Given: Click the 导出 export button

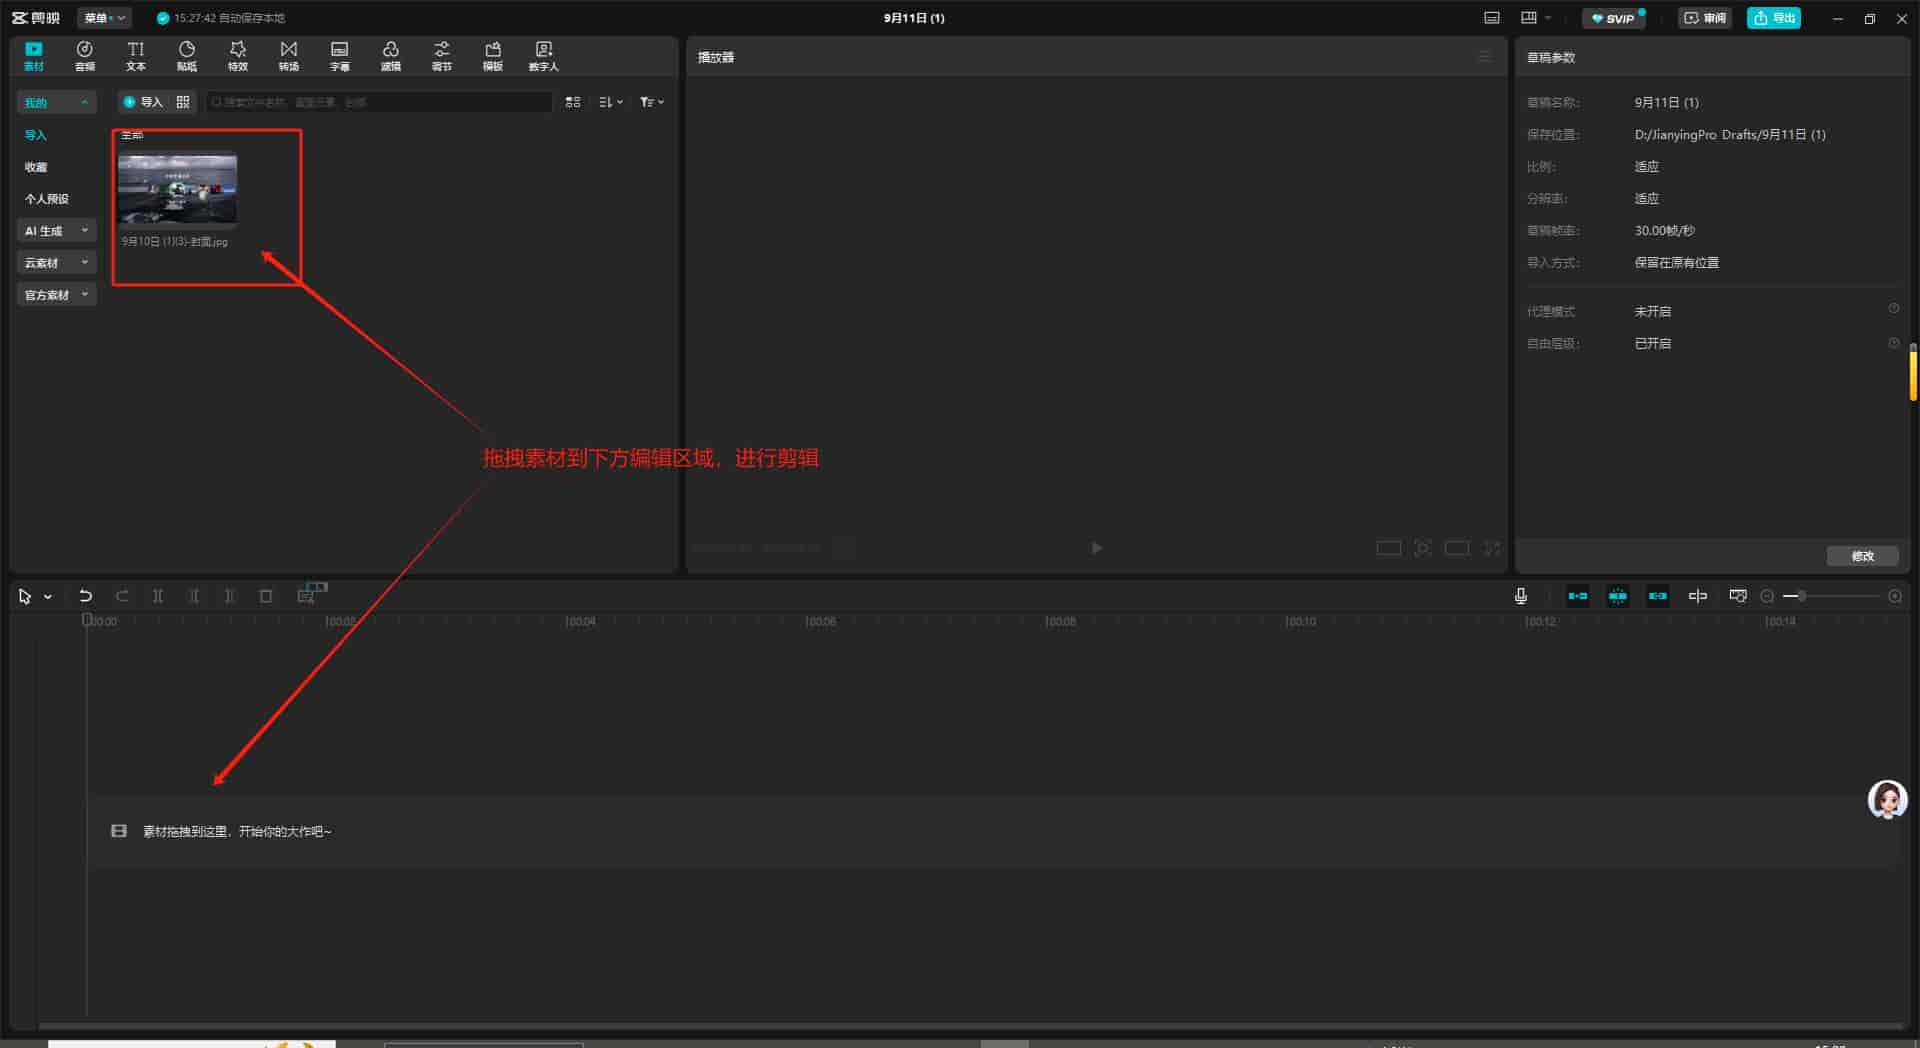Looking at the screenshot, I should [1774, 18].
